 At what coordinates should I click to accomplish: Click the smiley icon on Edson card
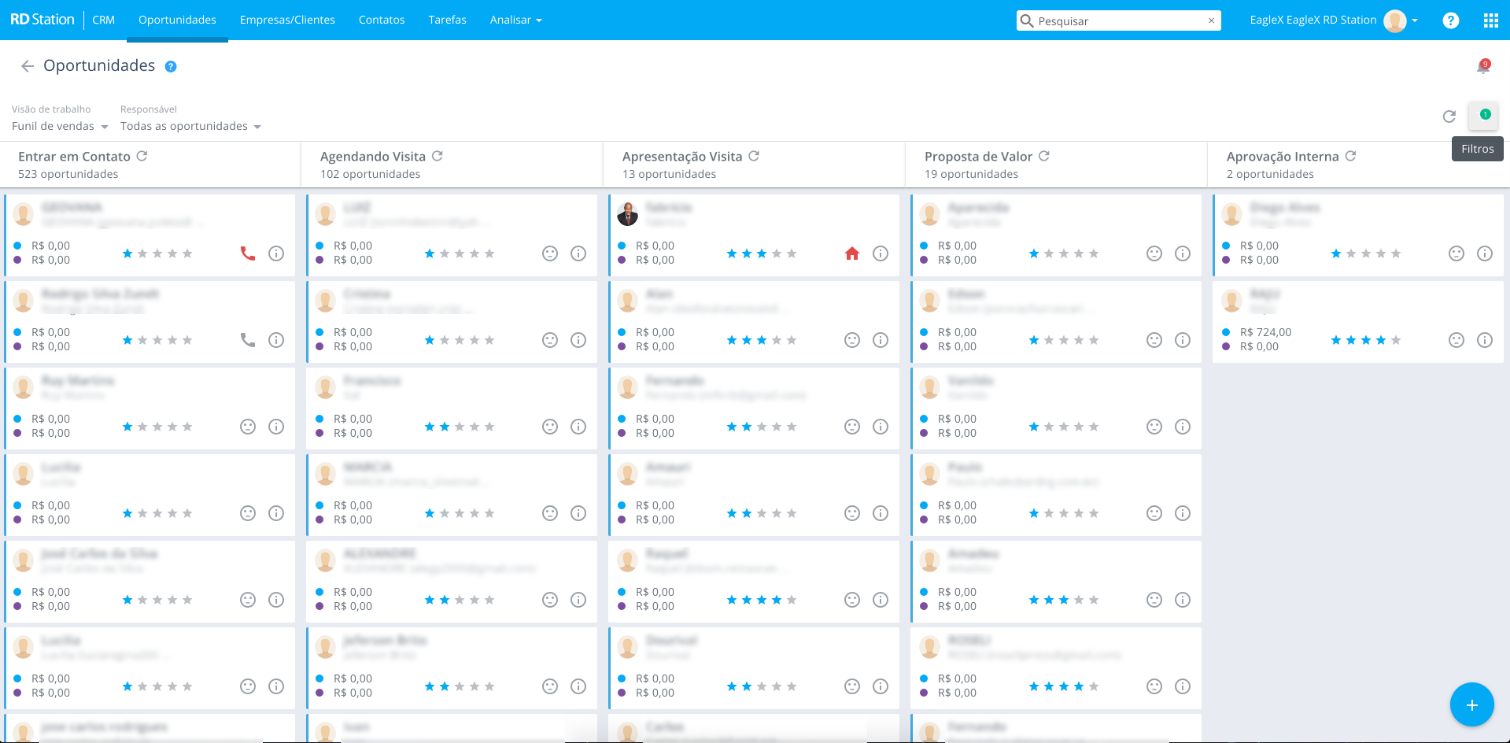click(x=1154, y=340)
